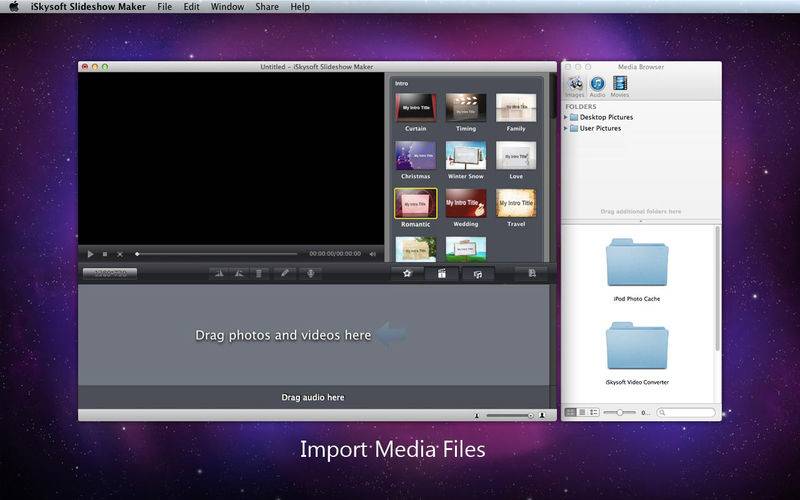
Task: Click the intro themes panel scrollbar
Action: click(554, 97)
